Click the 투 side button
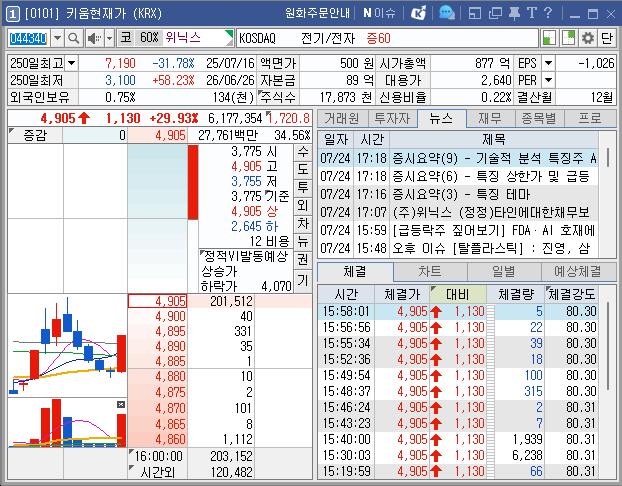This screenshot has width=622, height=486. [303, 187]
